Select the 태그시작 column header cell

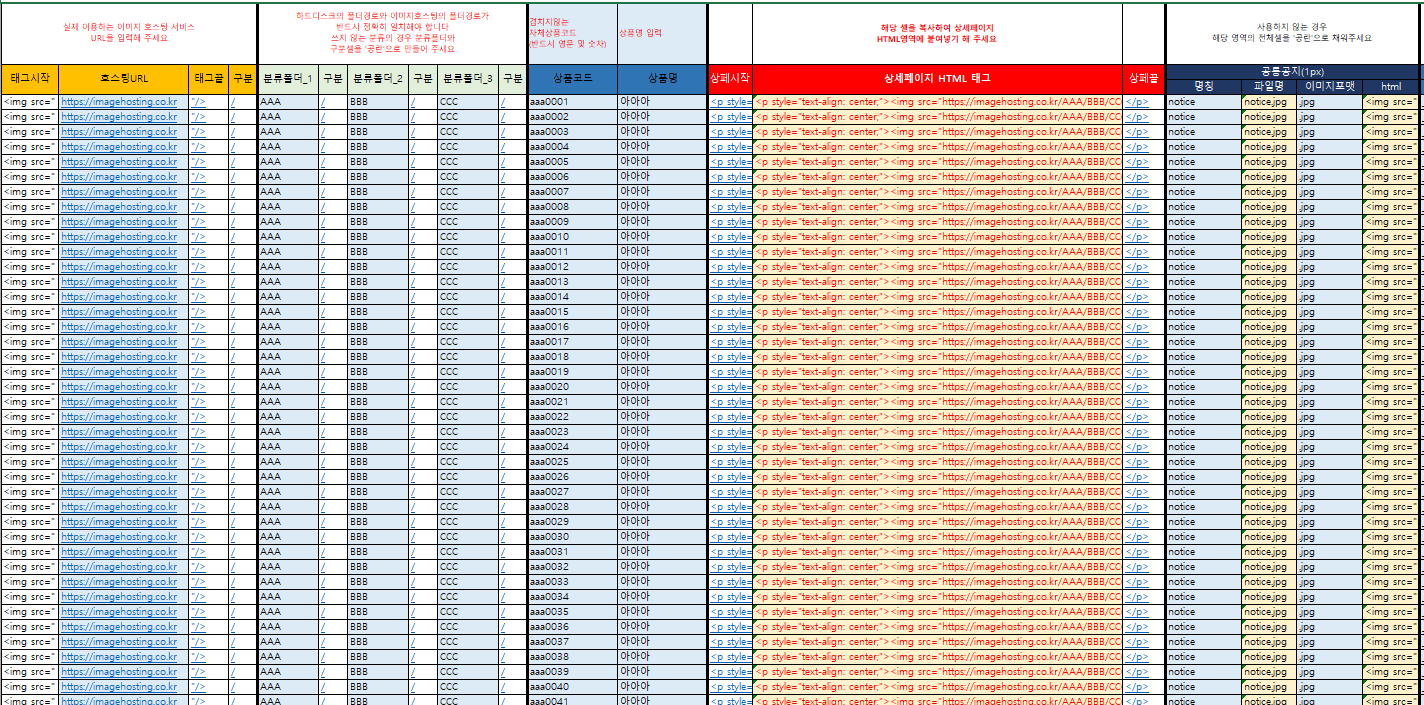click(30, 79)
